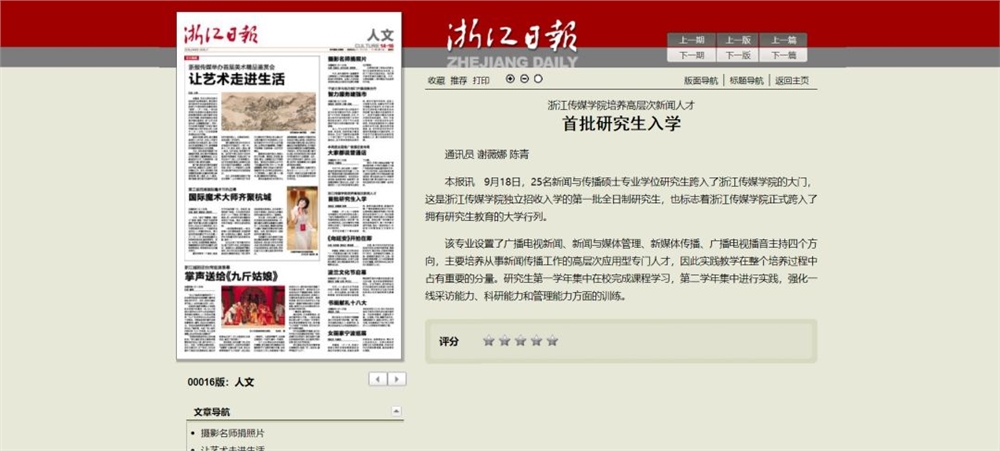Rate the article four stars

point(536,341)
